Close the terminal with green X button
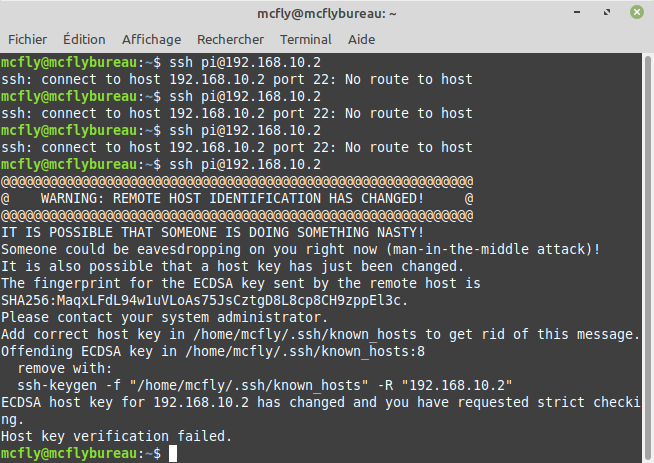The image size is (654, 463). [636, 12]
